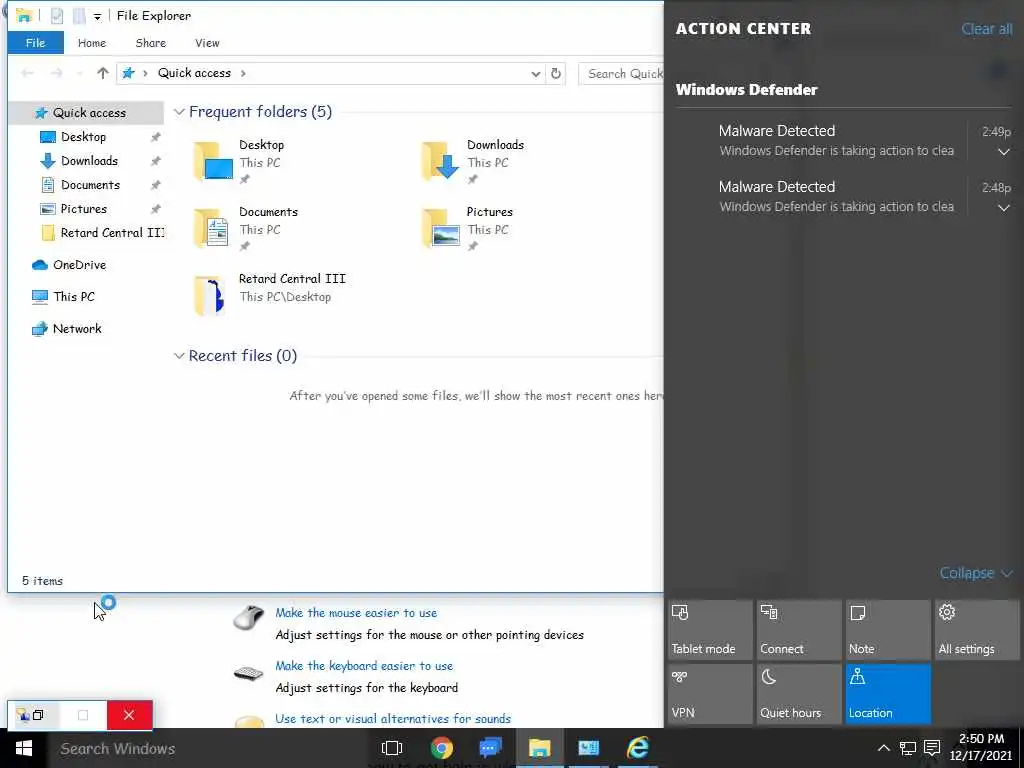Click the File Explorer taskbar icon
The image size is (1024, 768).
[x=539, y=748]
